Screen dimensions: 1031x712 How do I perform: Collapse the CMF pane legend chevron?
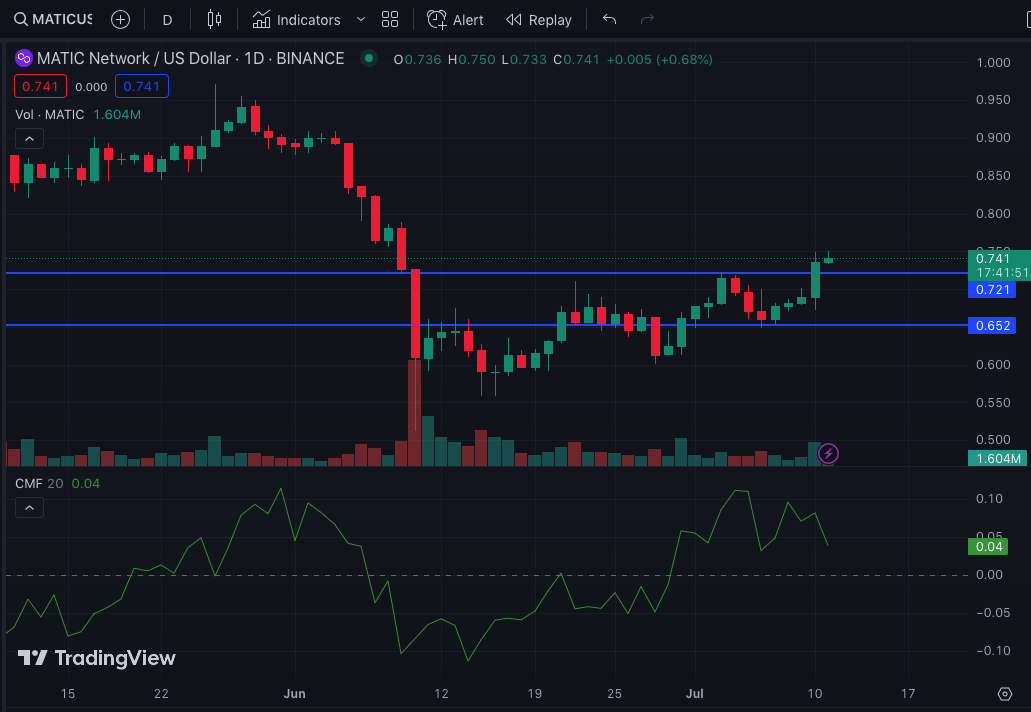click(x=30, y=508)
